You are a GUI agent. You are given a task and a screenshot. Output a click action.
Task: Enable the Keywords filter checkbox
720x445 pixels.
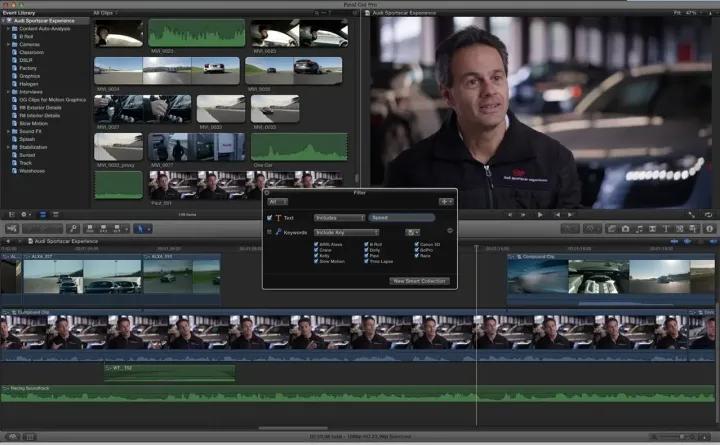coord(270,231)
